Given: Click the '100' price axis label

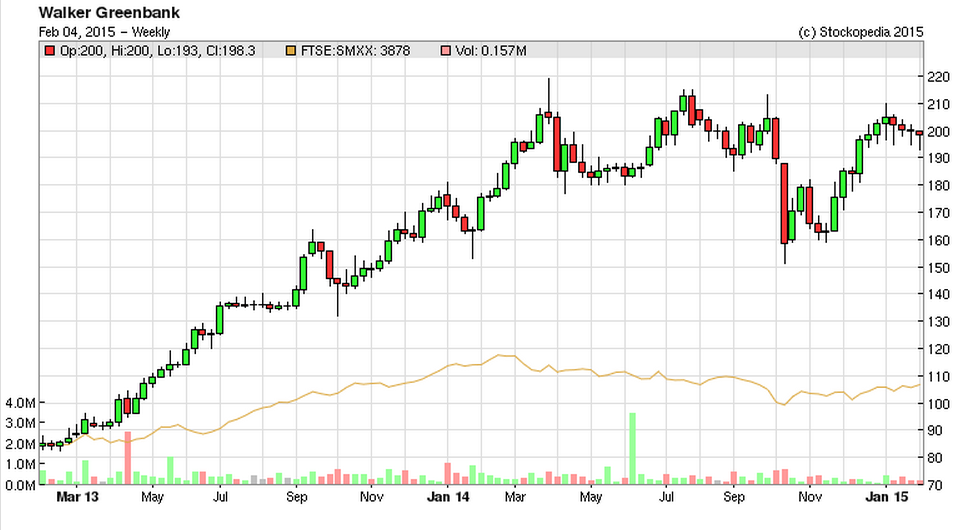Looking at the screenshot, I should coord(938,403).
